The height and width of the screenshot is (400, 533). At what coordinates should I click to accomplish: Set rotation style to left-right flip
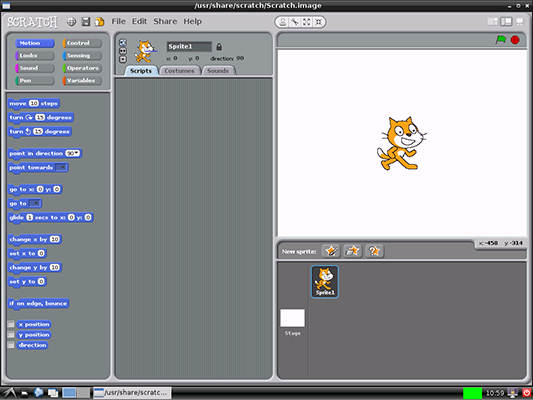coord(123,51)
